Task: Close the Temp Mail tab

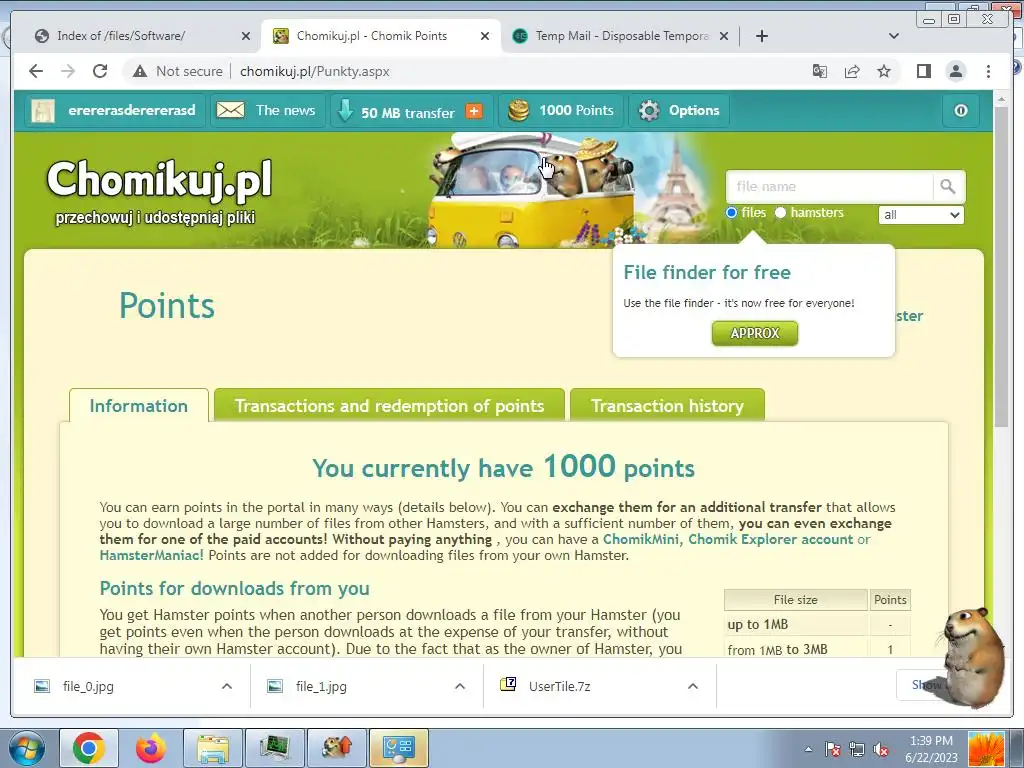Action: (724, 36)
